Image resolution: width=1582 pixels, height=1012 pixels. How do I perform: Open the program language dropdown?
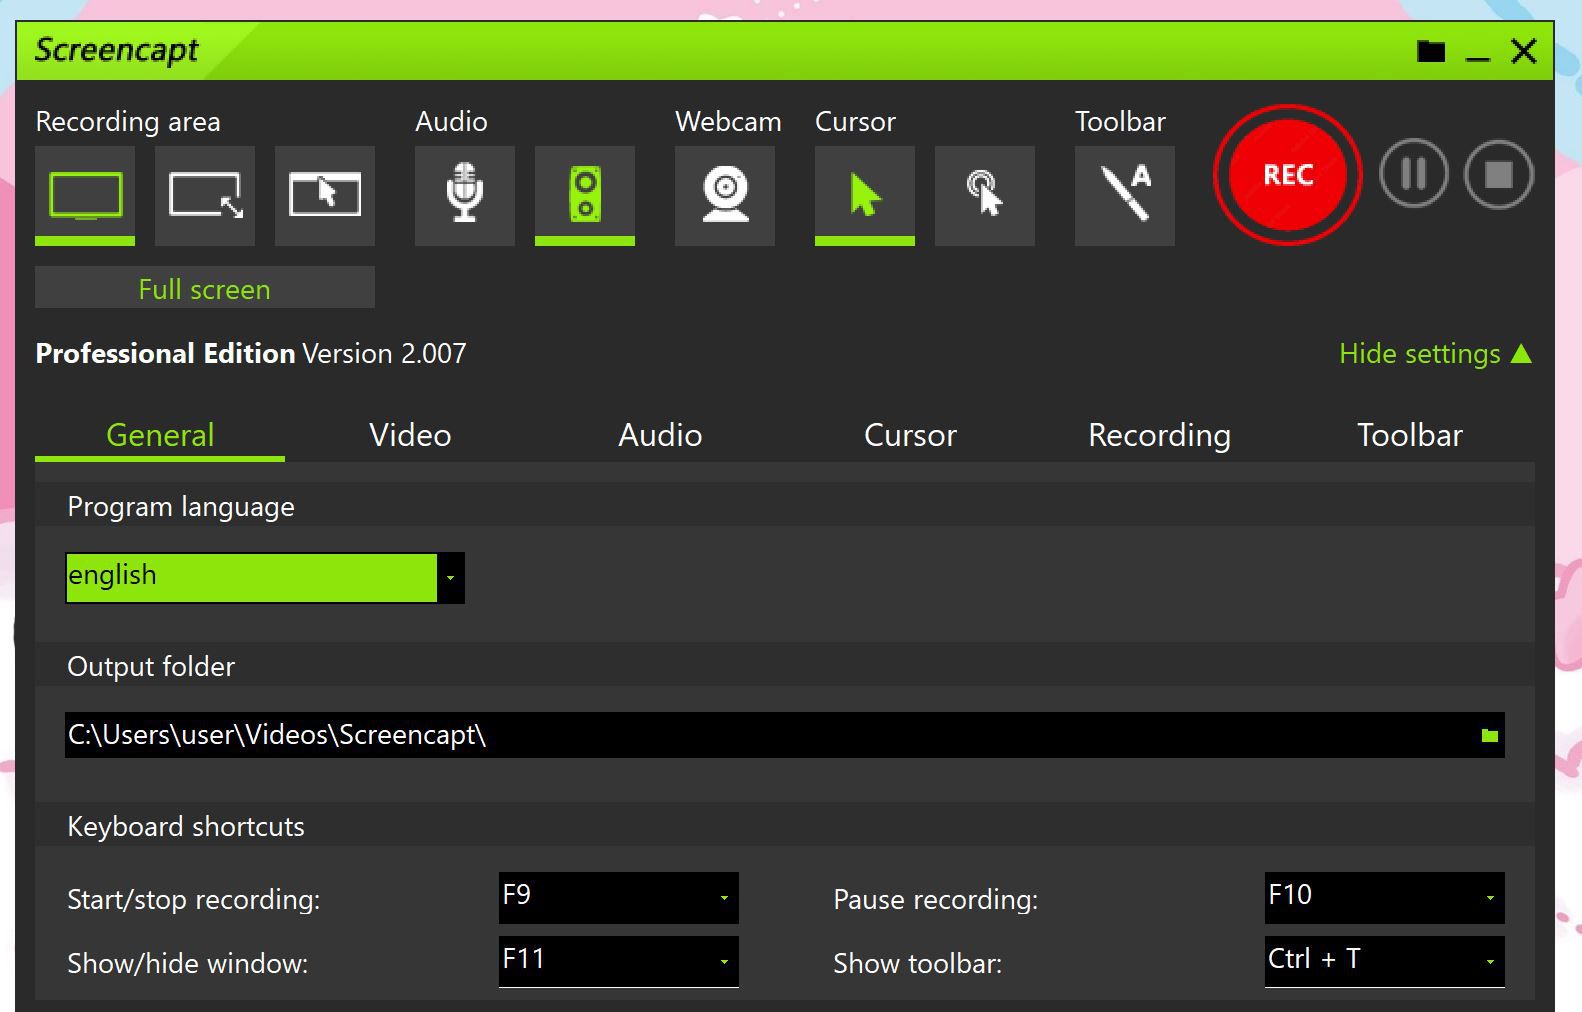tap(265, 578)
